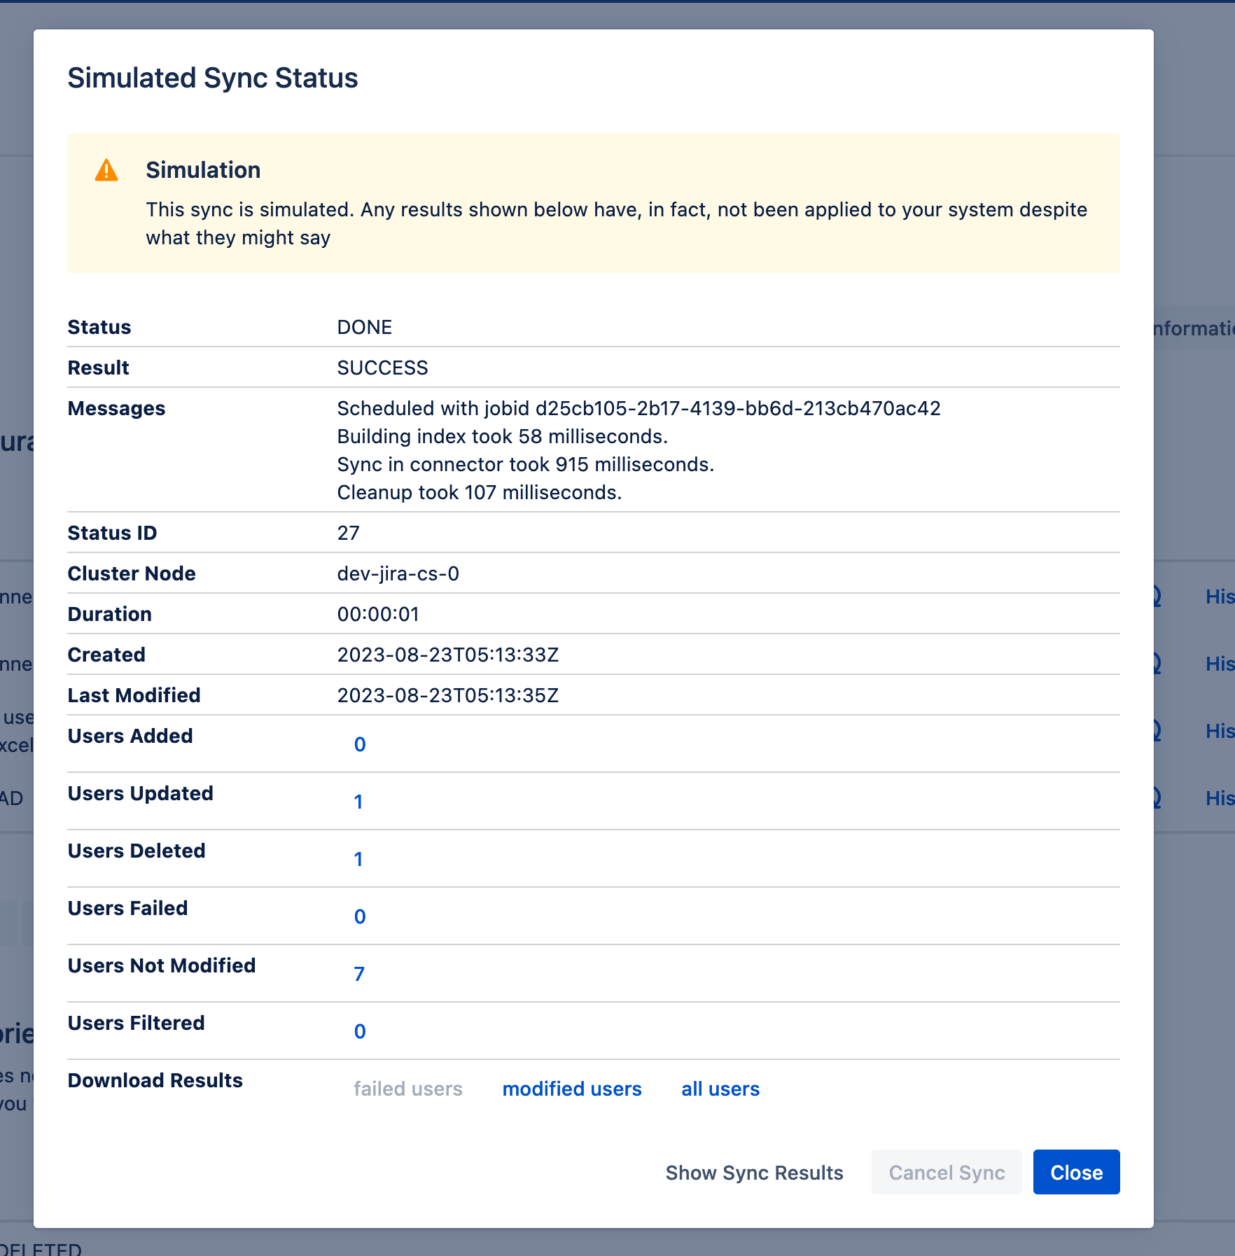Download the all users results

(720, 1089)
